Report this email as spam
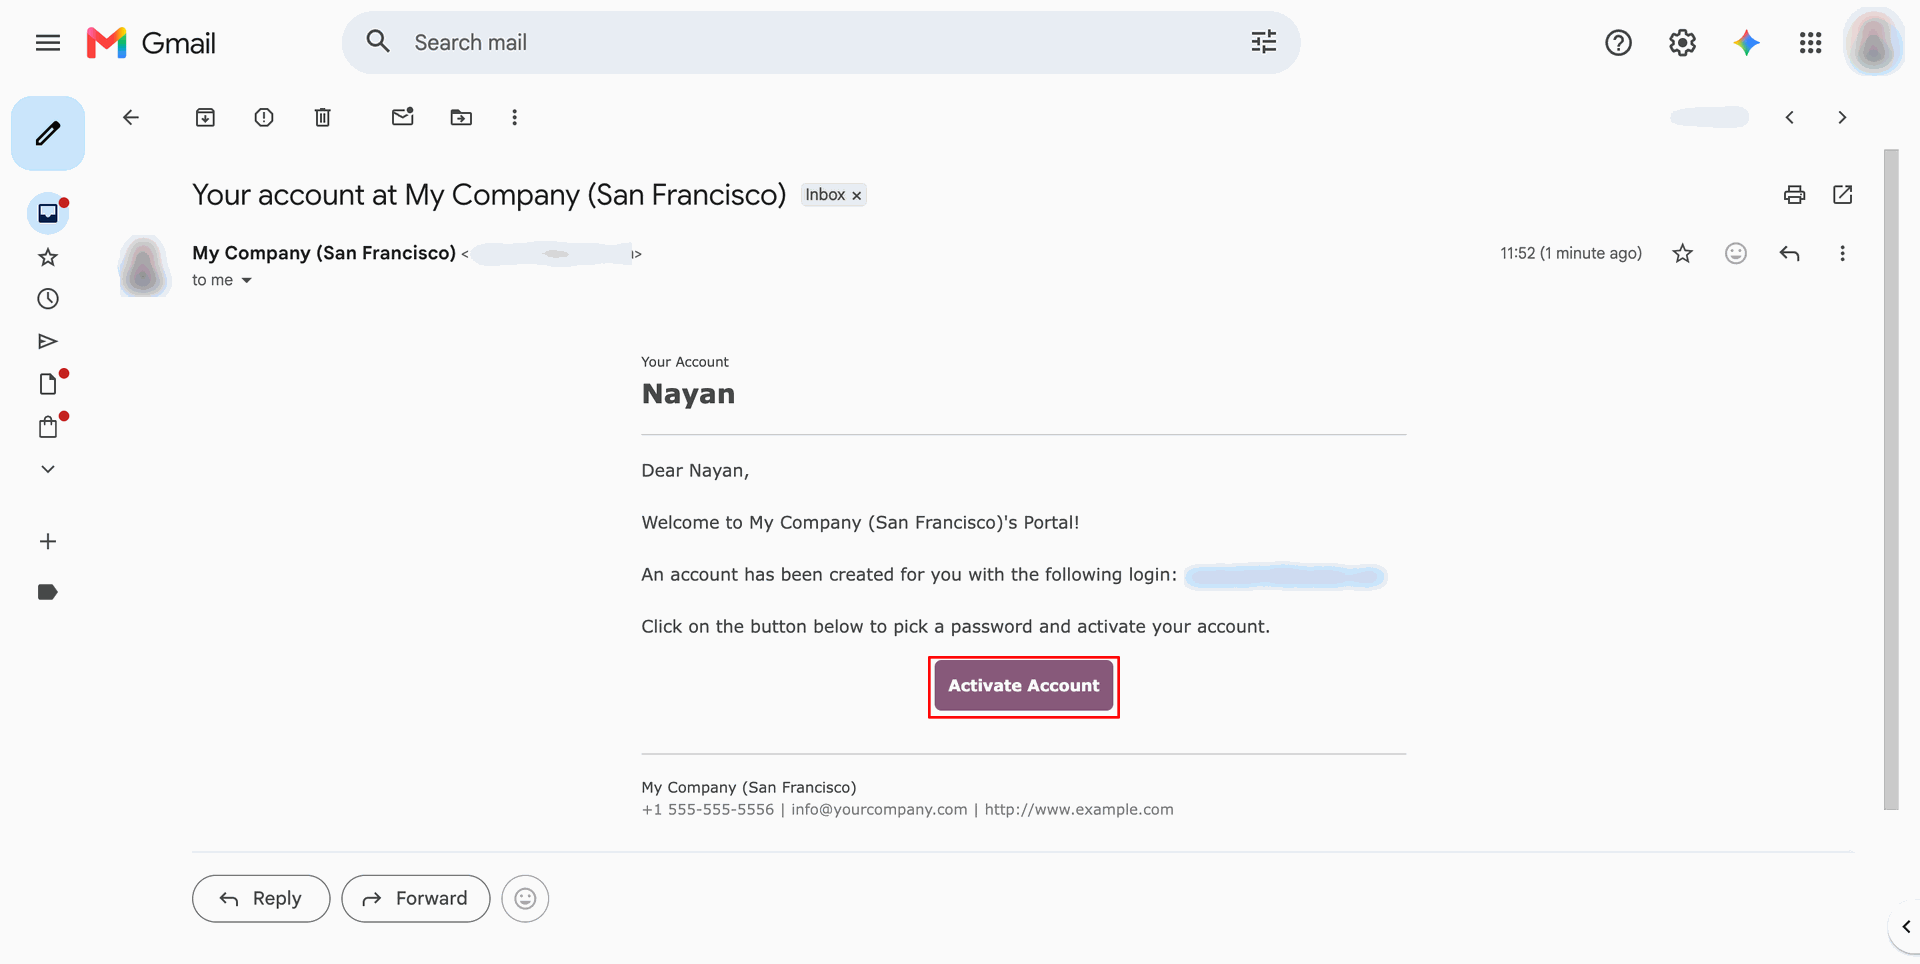 [264, 118]
